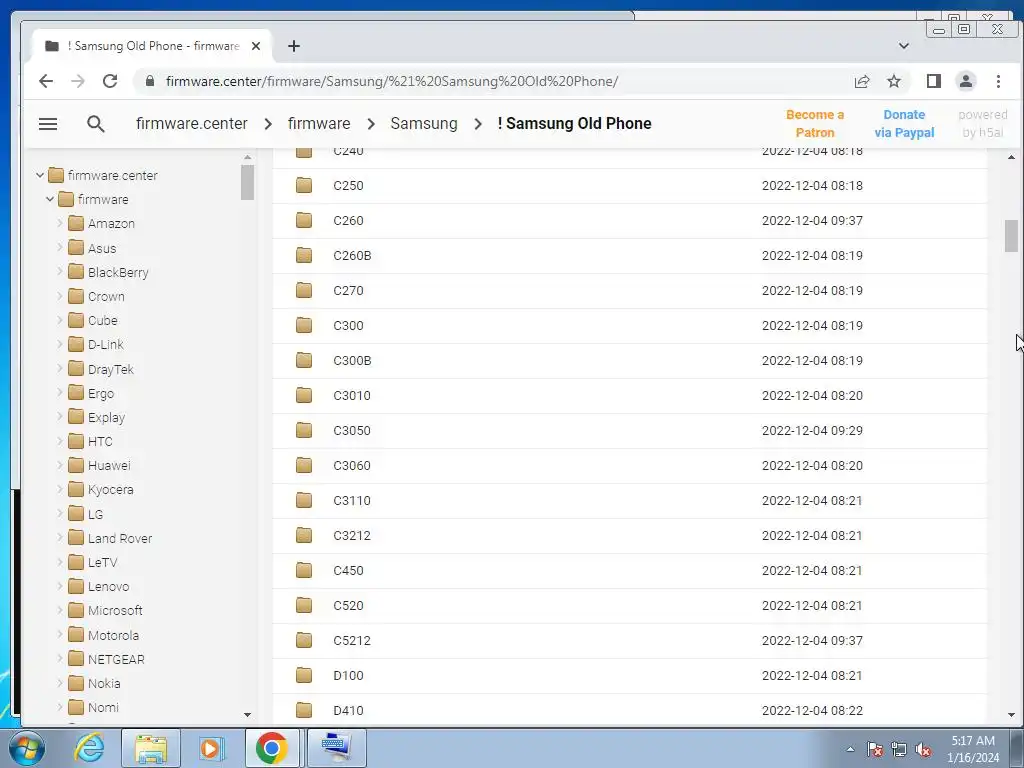This screenshot has height=768, width=1024.
Task: Open the D100 folder icon
Action: pyautogui.click(x=304, y=675)
